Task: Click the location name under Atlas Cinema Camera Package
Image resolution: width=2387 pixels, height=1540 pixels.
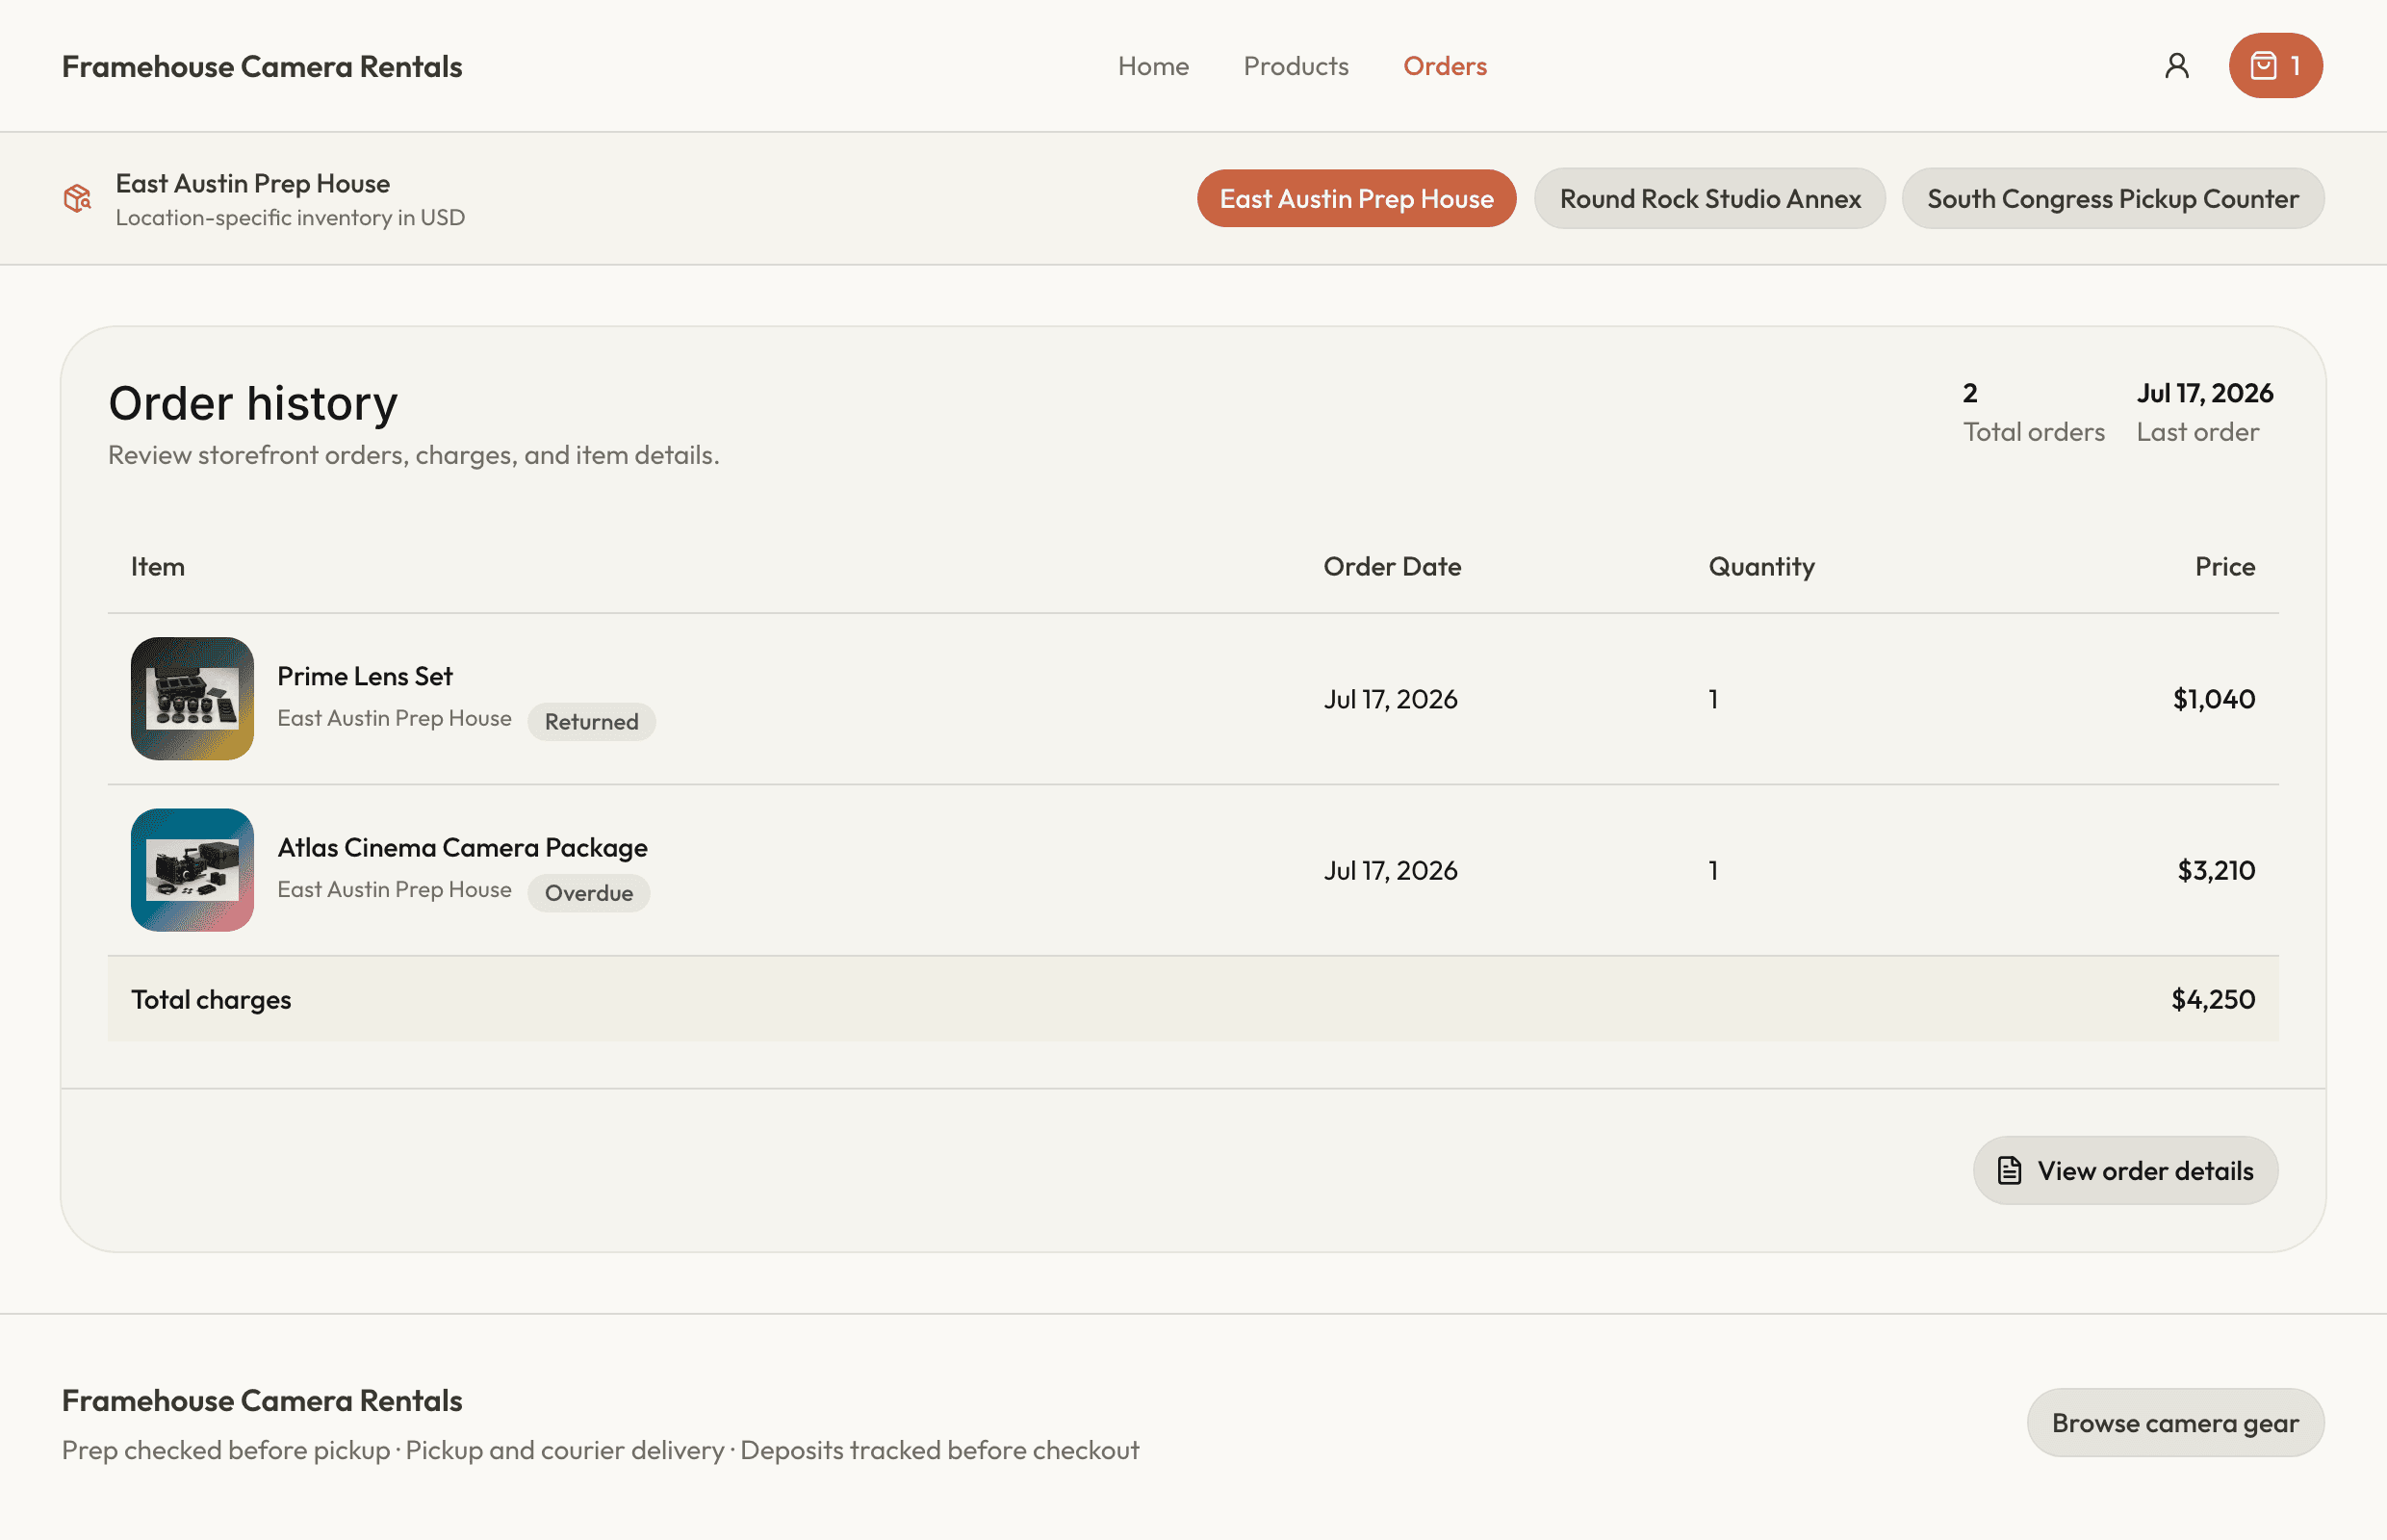Action: [394, 889]
